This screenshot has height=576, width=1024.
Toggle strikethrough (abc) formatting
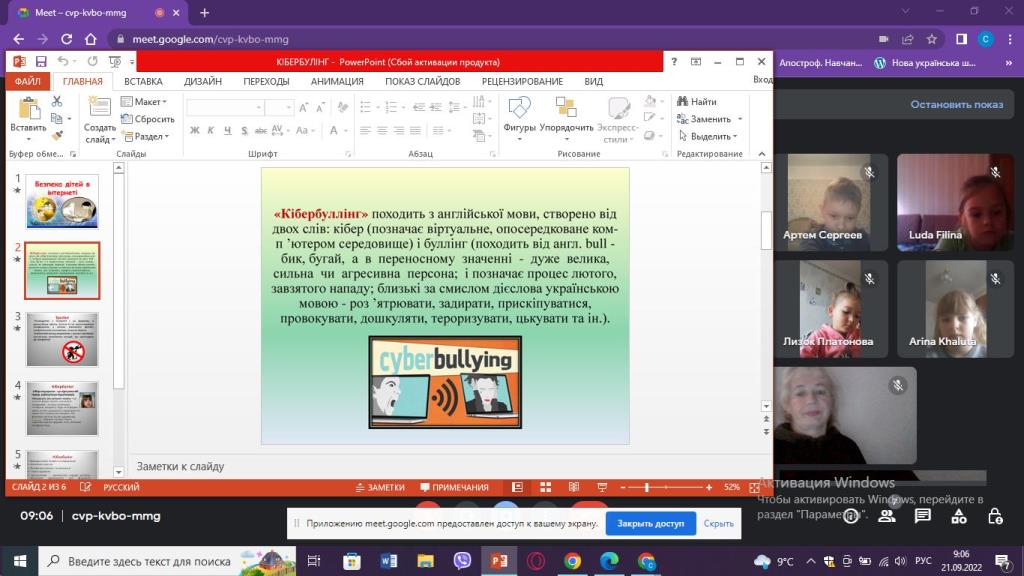(x=260, y=131)
